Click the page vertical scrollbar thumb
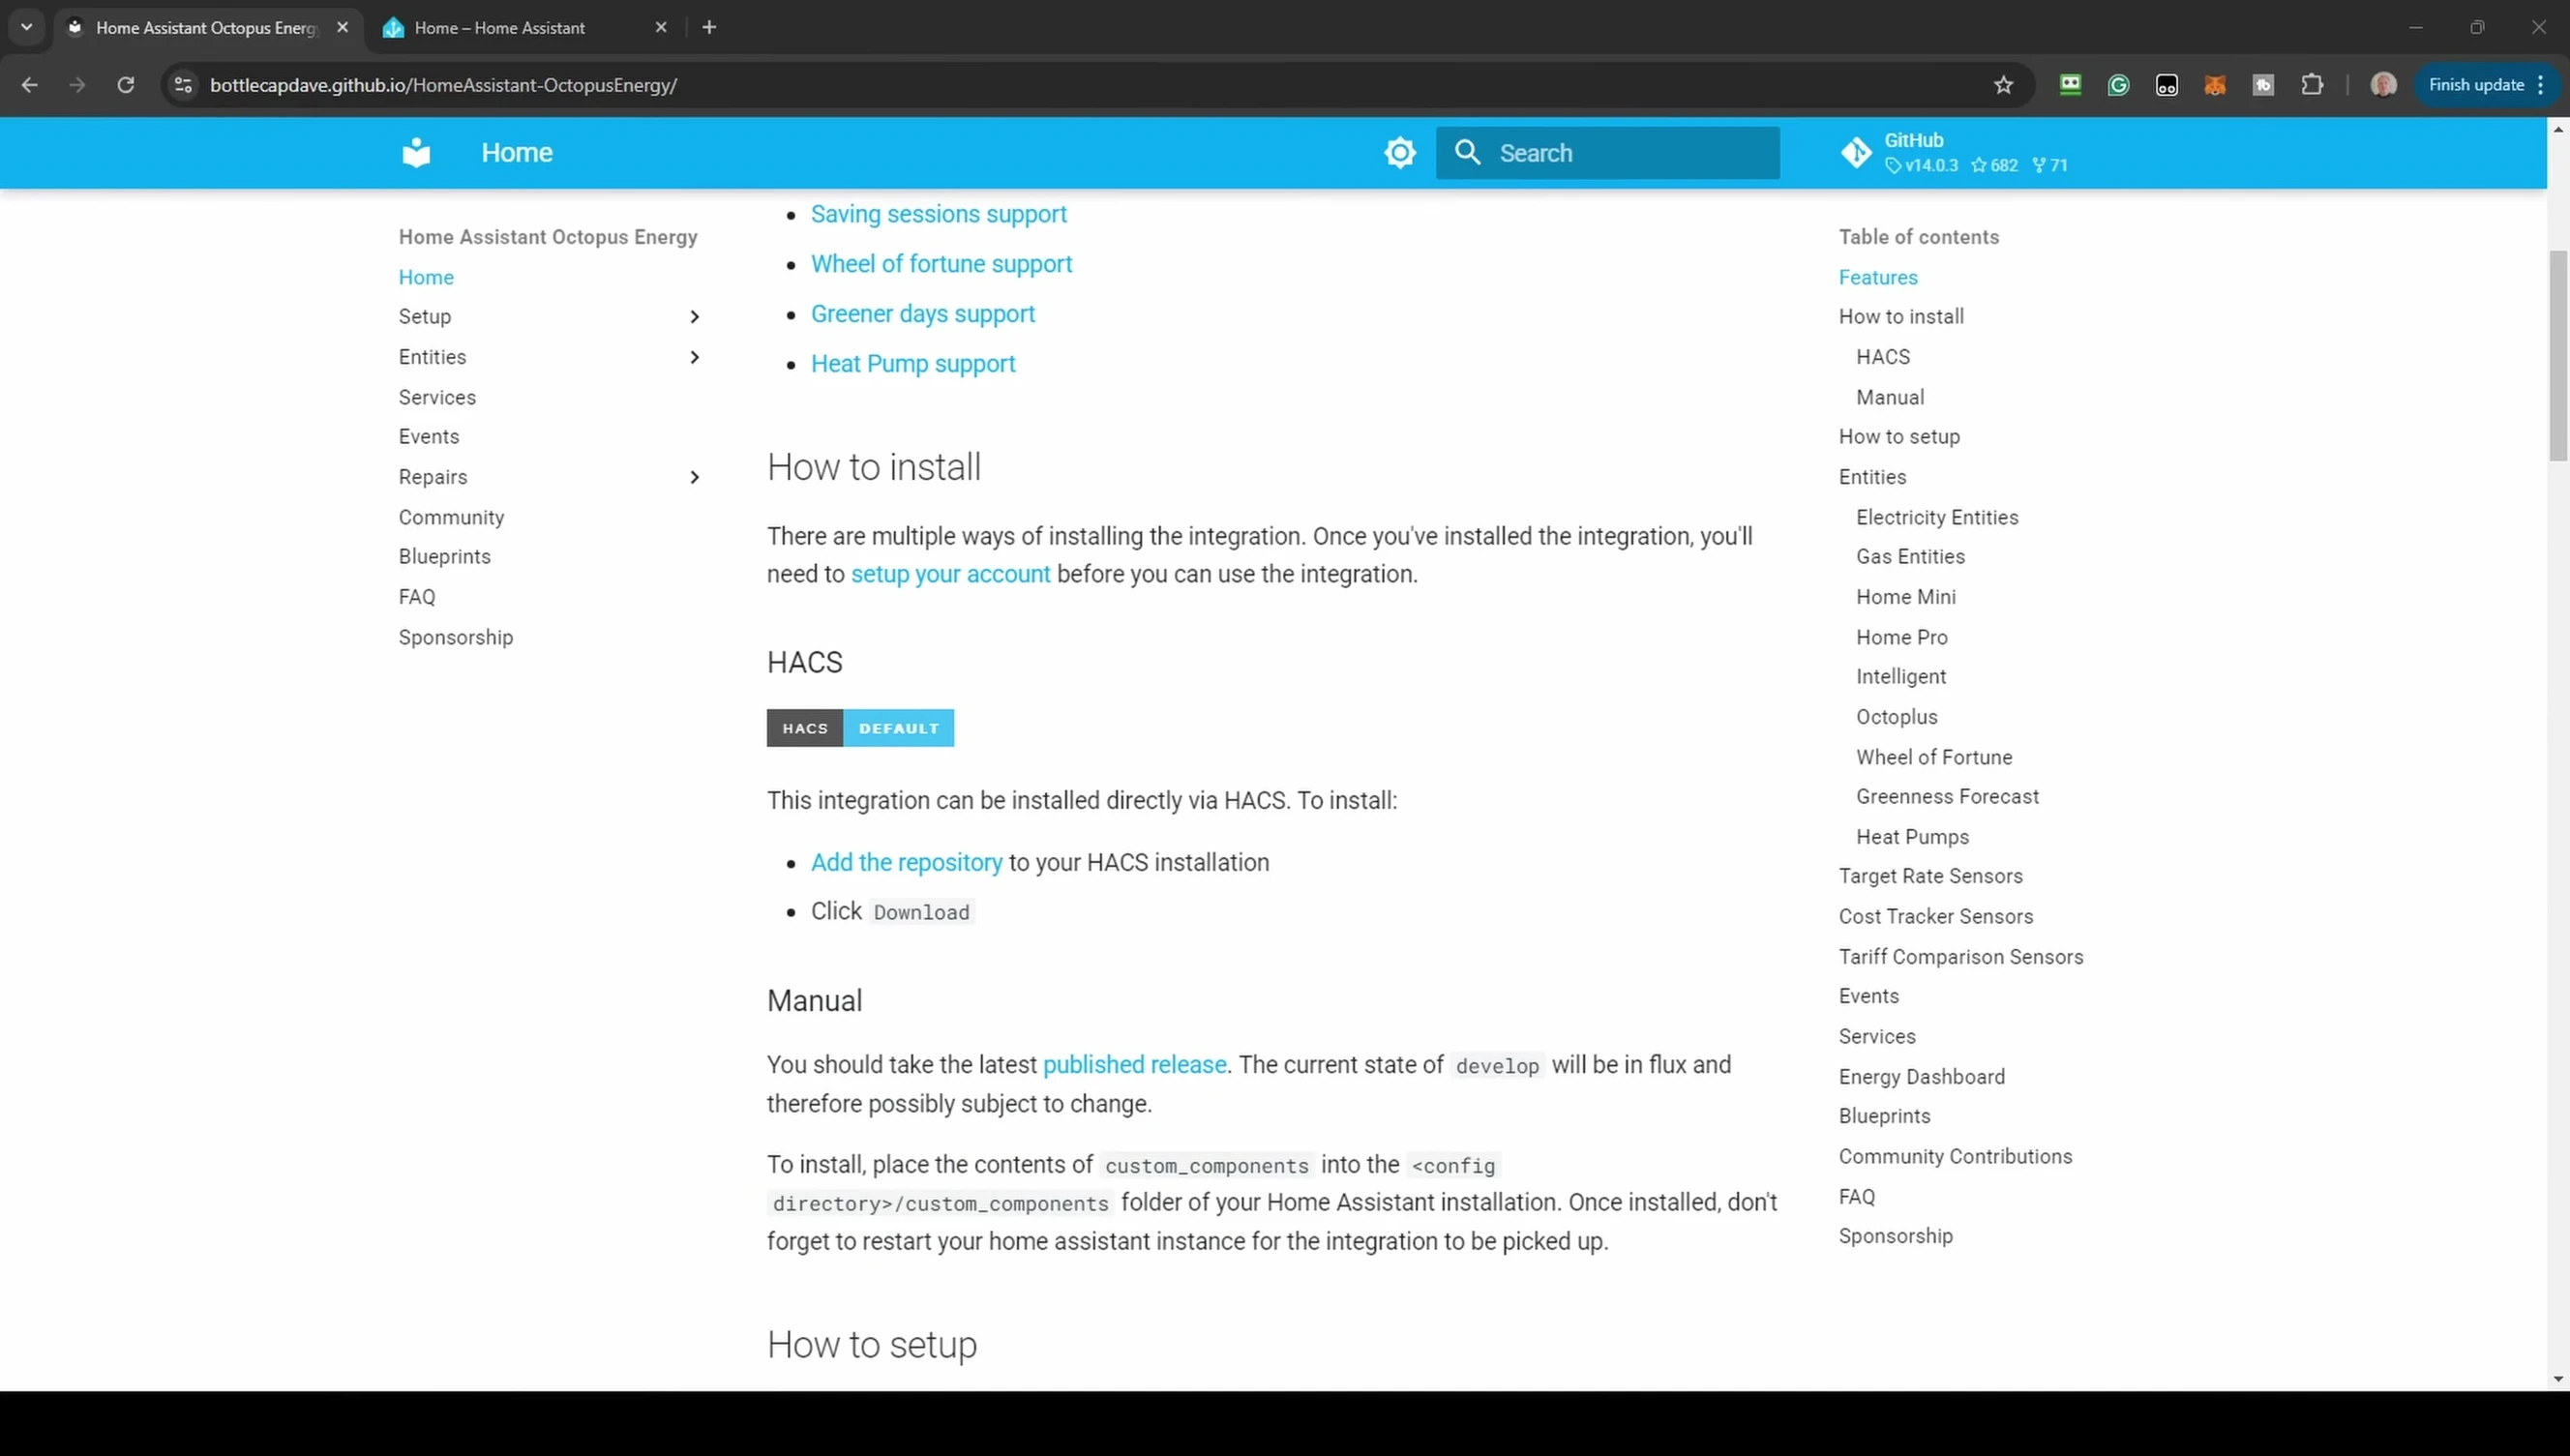 (2558, 355)
